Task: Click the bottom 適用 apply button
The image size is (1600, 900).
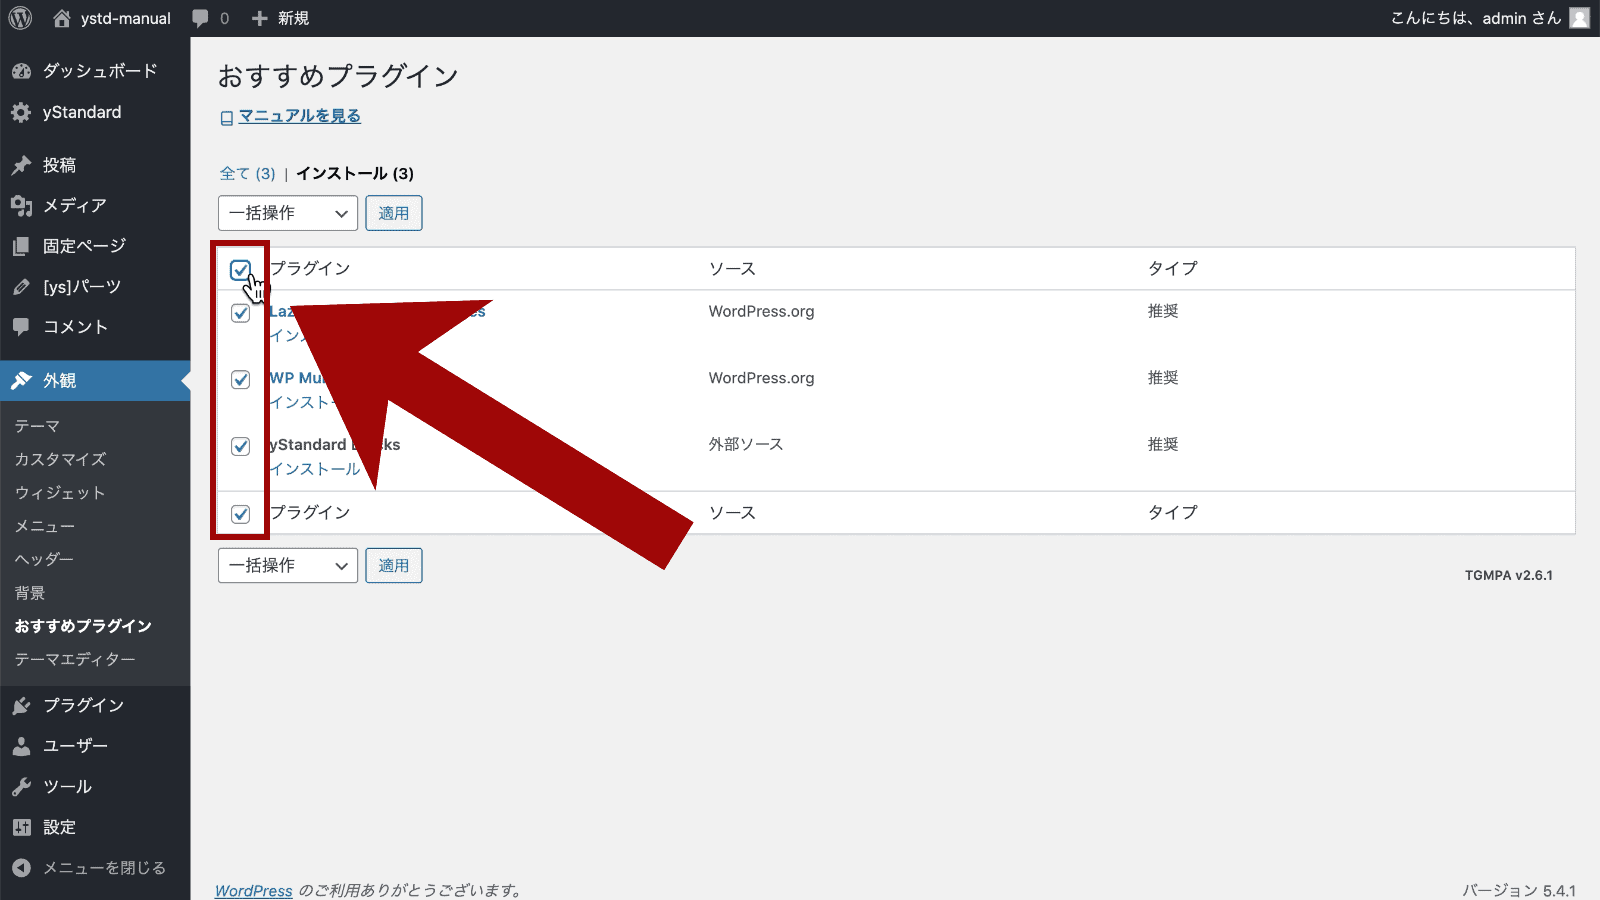Action: coord(394,565)
